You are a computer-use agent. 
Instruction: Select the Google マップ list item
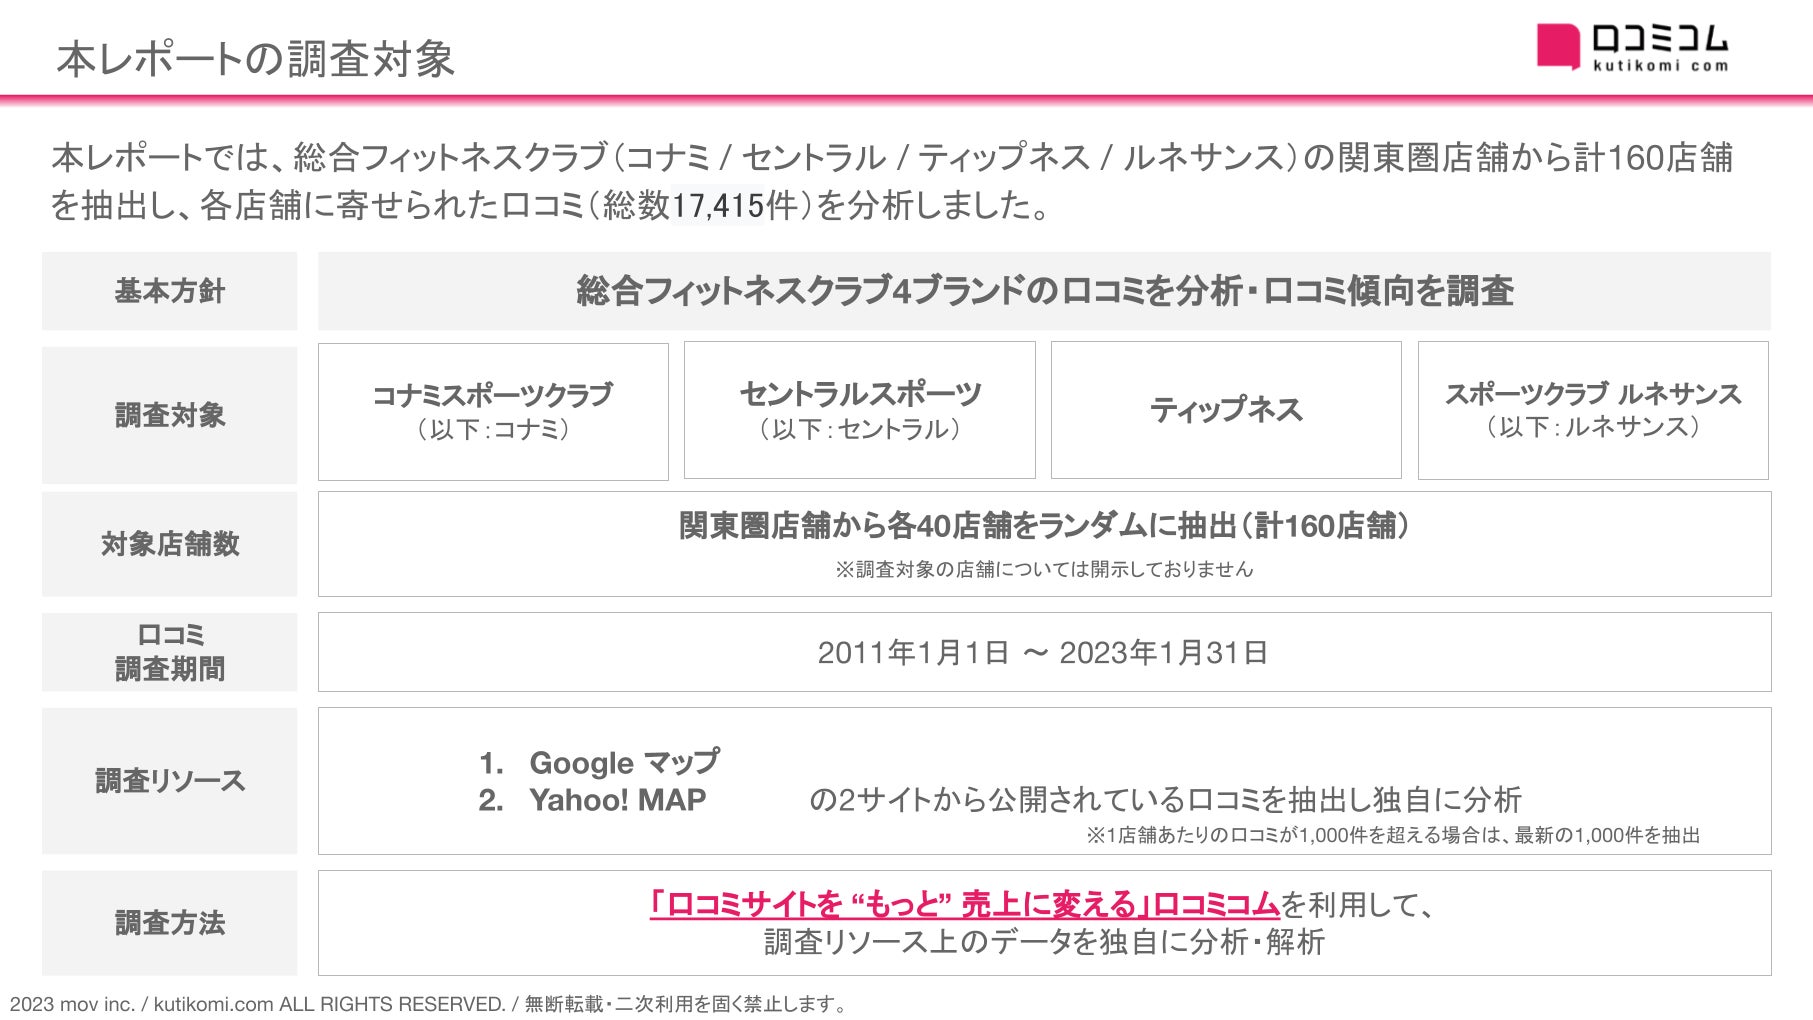[x=624, y=763]
